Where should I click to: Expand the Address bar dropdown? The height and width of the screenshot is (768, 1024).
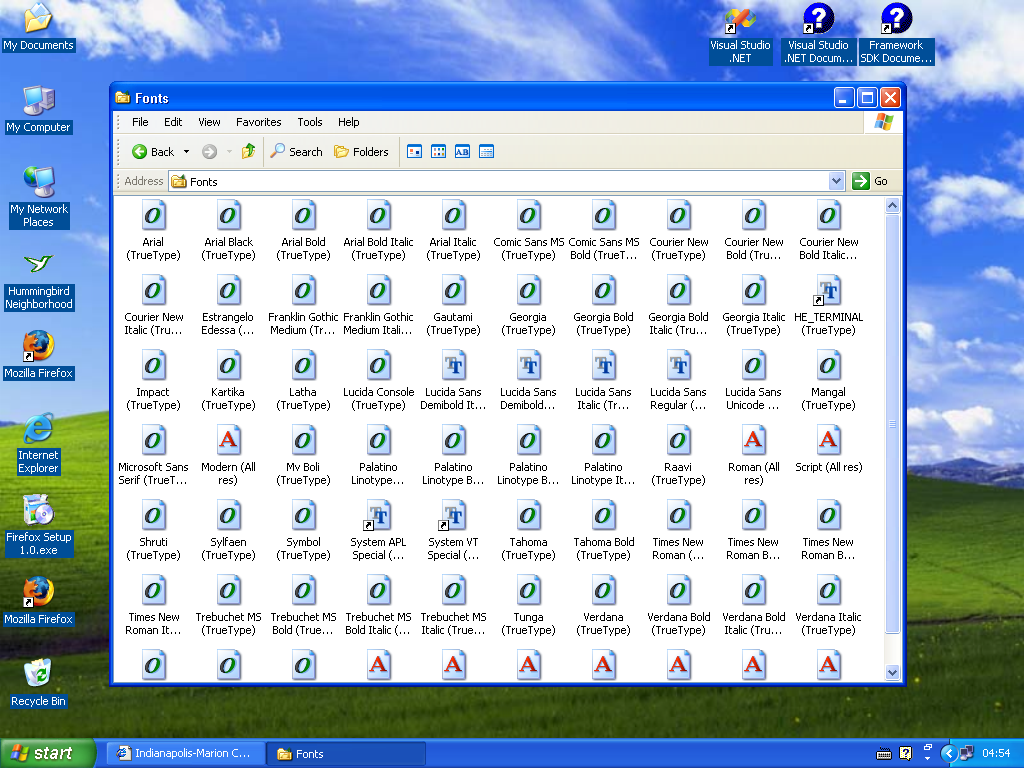(836, 182)
